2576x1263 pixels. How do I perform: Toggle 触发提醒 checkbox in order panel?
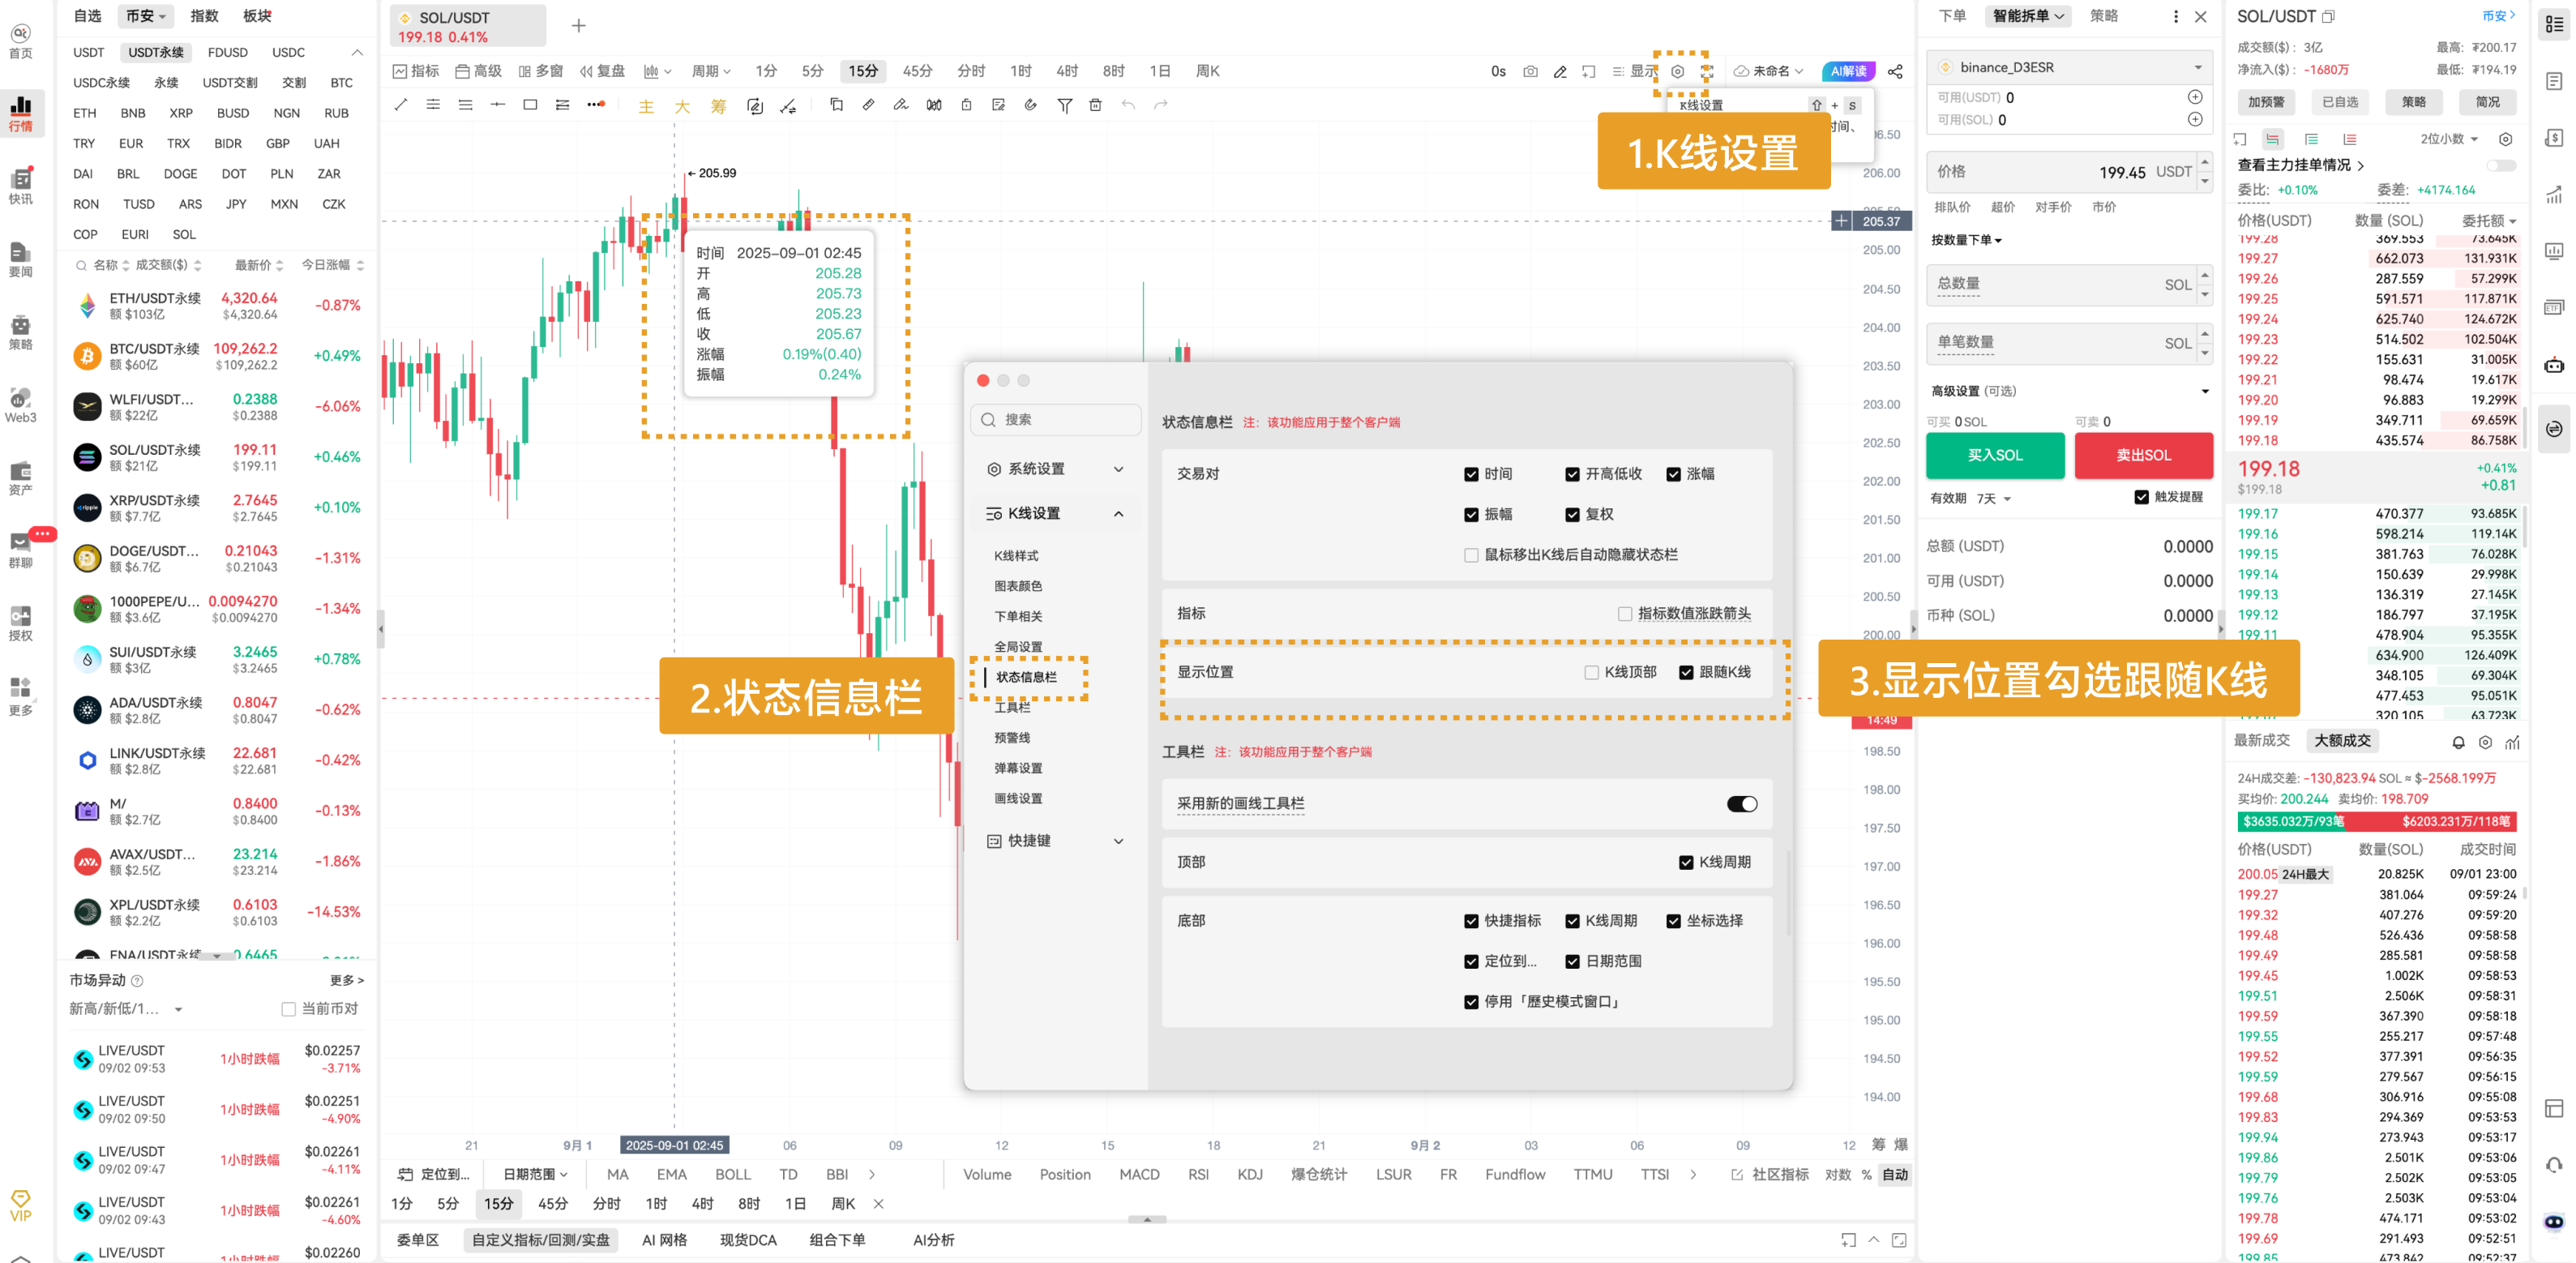(x=2141, y=497)
